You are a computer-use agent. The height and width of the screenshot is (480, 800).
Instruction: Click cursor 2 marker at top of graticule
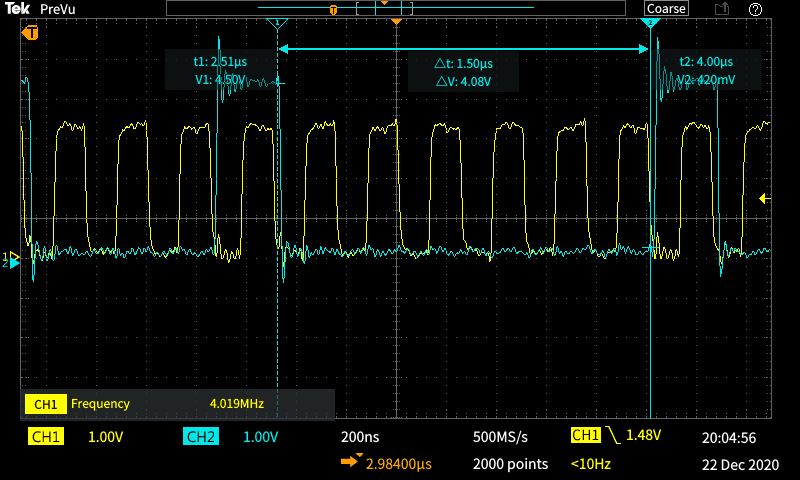(x=650, y=23)
